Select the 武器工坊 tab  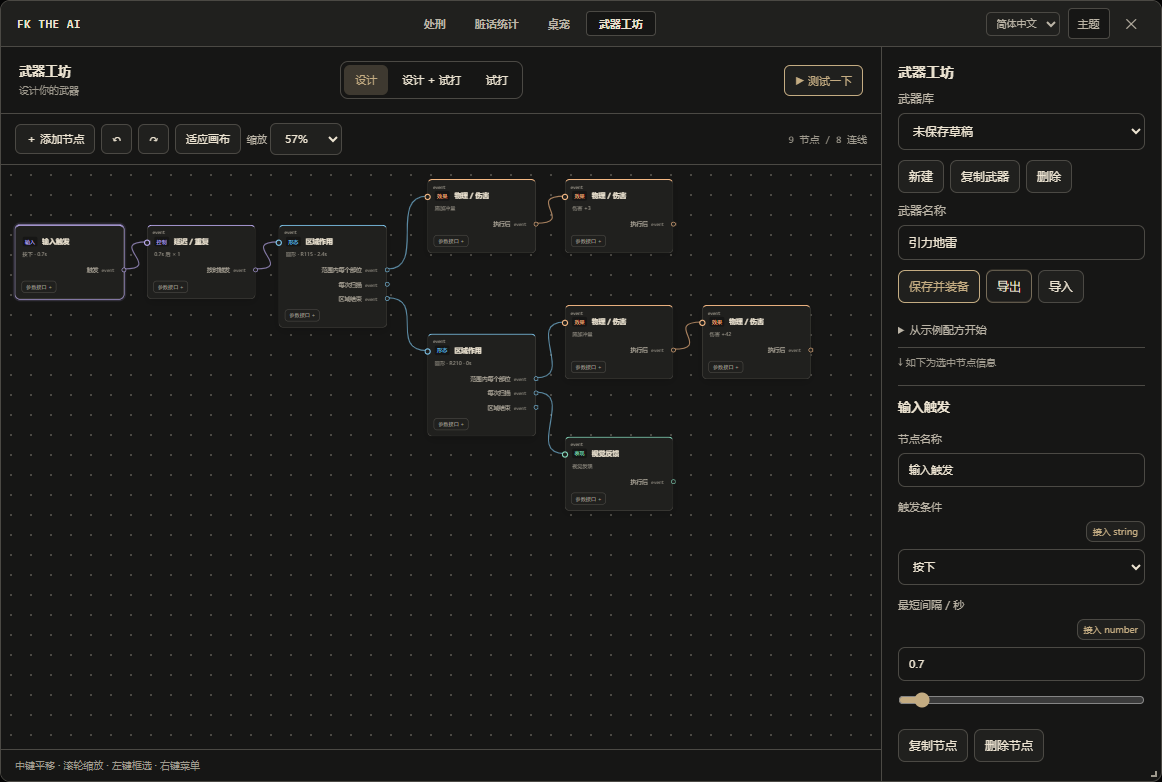(620, 24)
